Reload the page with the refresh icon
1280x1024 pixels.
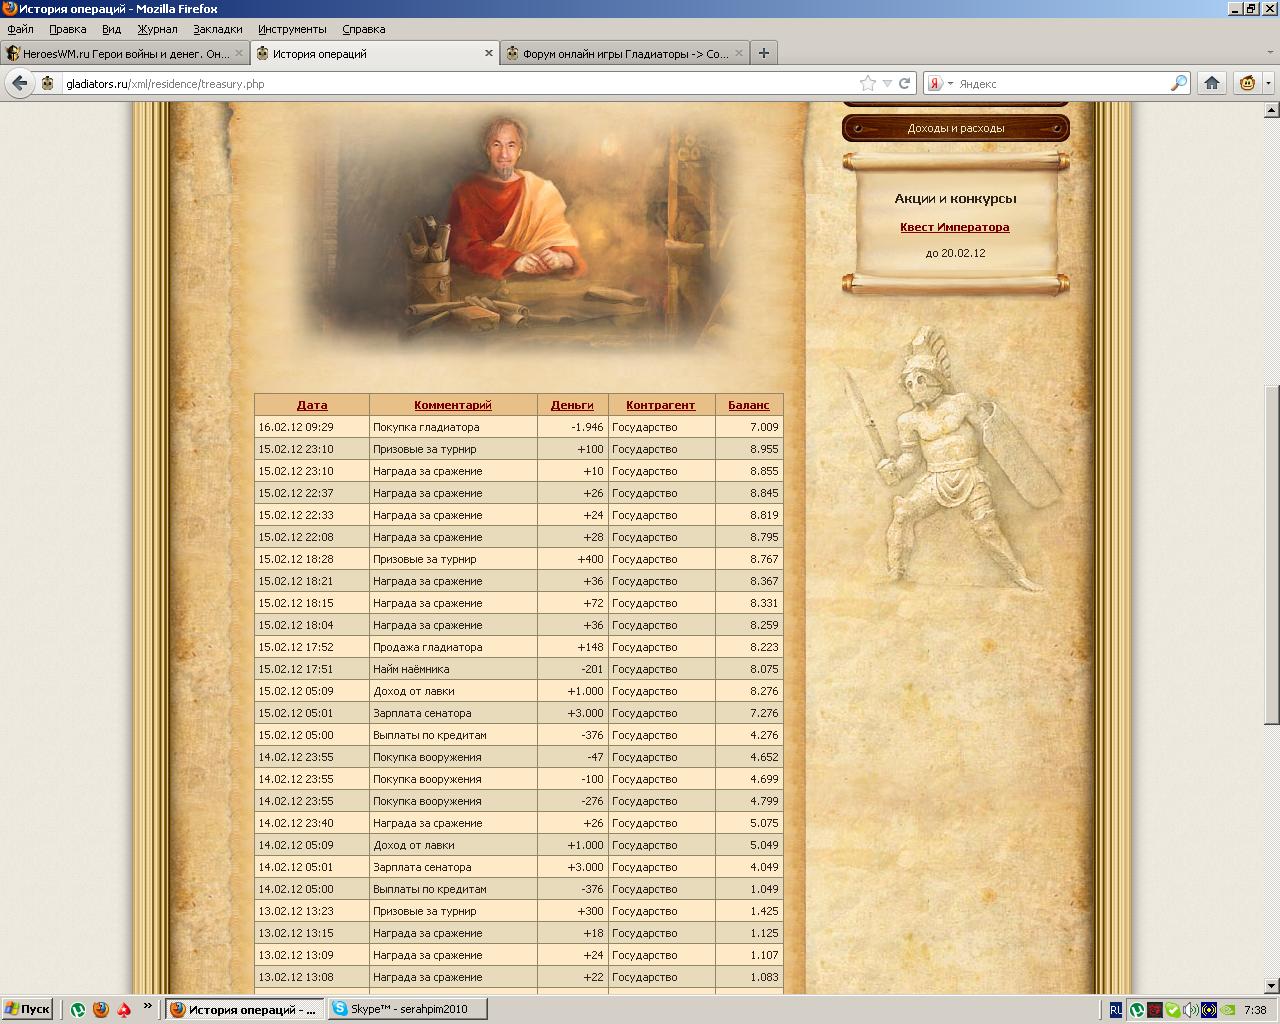coord(904,84)
